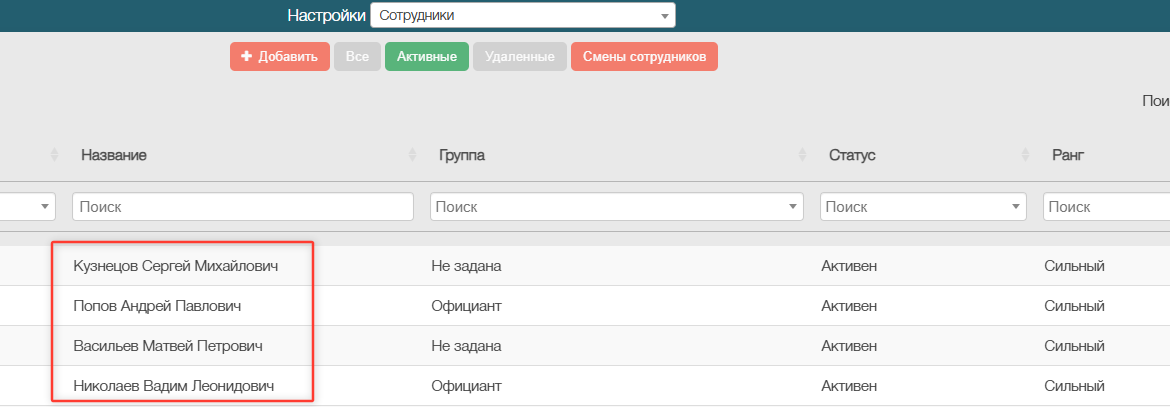Open the leftmost partially visible filter dropdown
The width and height of the screenshot is (1170, 407).
click(x=28, y=207)
